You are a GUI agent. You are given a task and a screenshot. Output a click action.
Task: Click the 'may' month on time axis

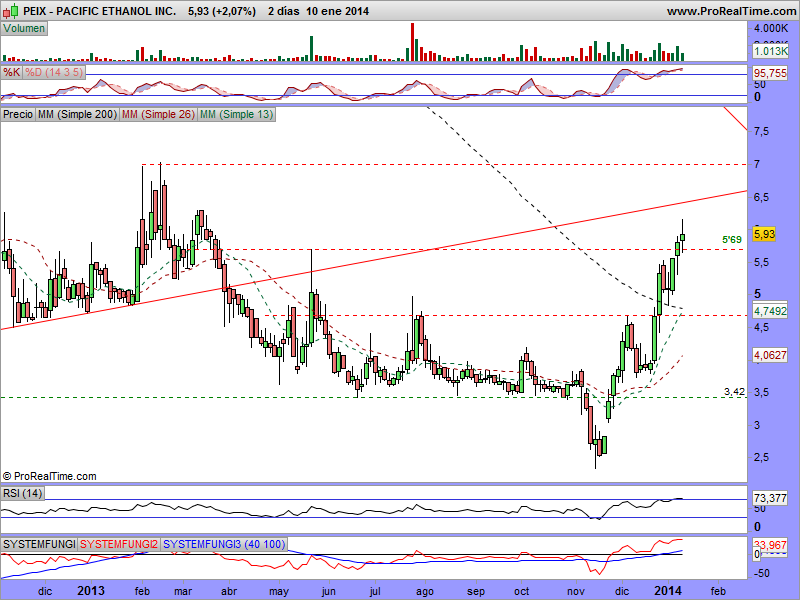pos(279,592)
